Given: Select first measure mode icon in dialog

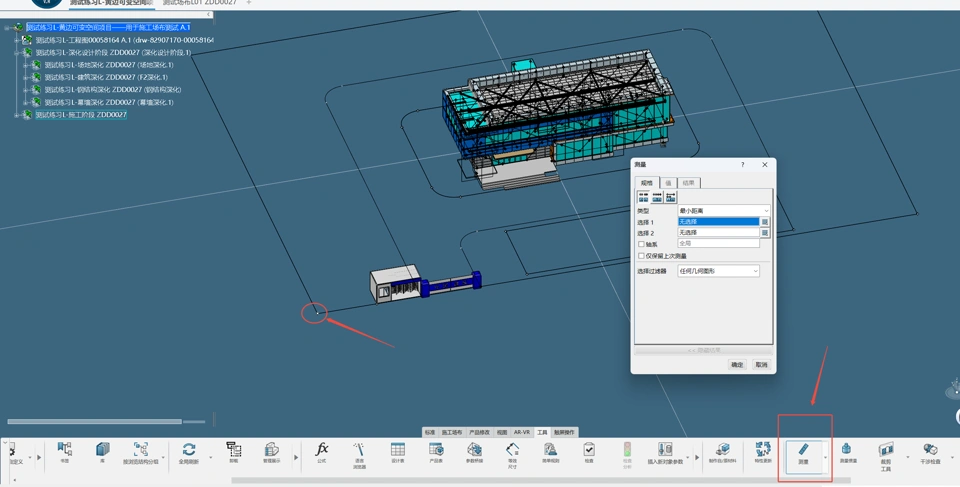Looking at the screenshot, I should pyautogui.click(x=644, y=198).
